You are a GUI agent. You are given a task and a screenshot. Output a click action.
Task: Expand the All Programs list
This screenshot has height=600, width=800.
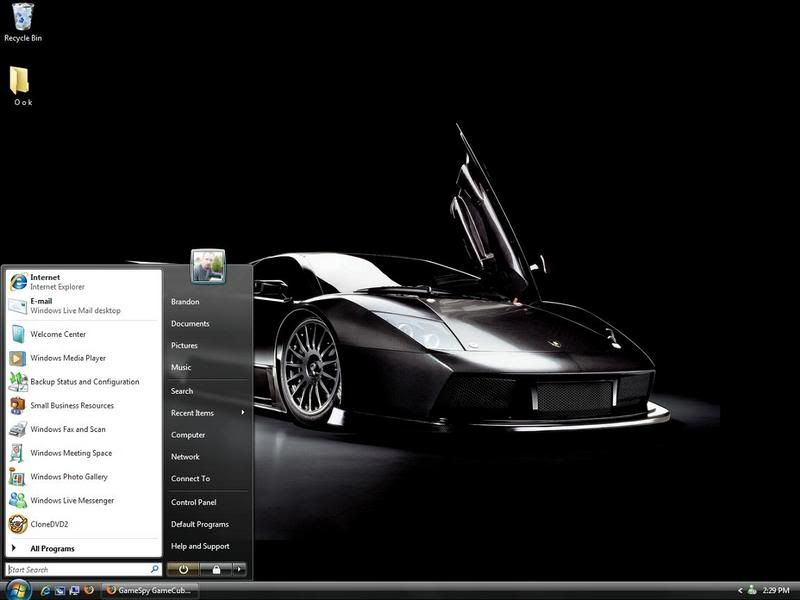[52, 548]
